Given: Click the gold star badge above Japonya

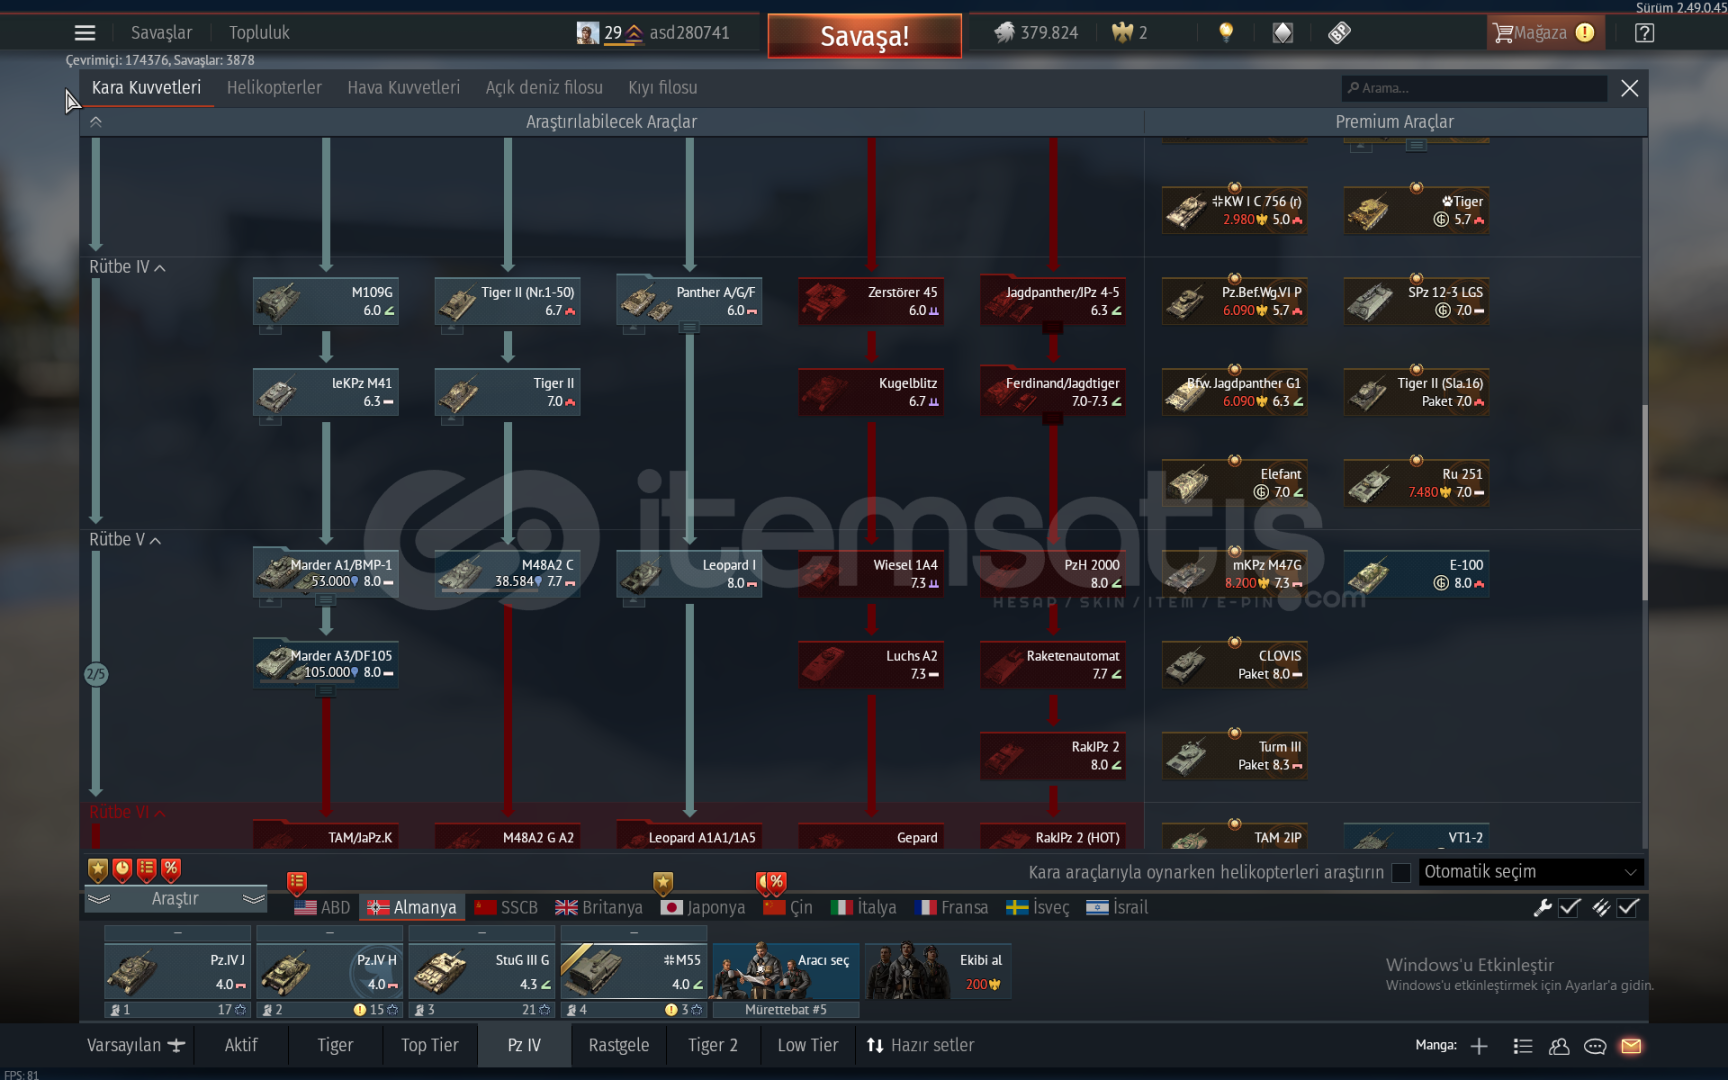Looking at the screenshot, I should point(663,884).
